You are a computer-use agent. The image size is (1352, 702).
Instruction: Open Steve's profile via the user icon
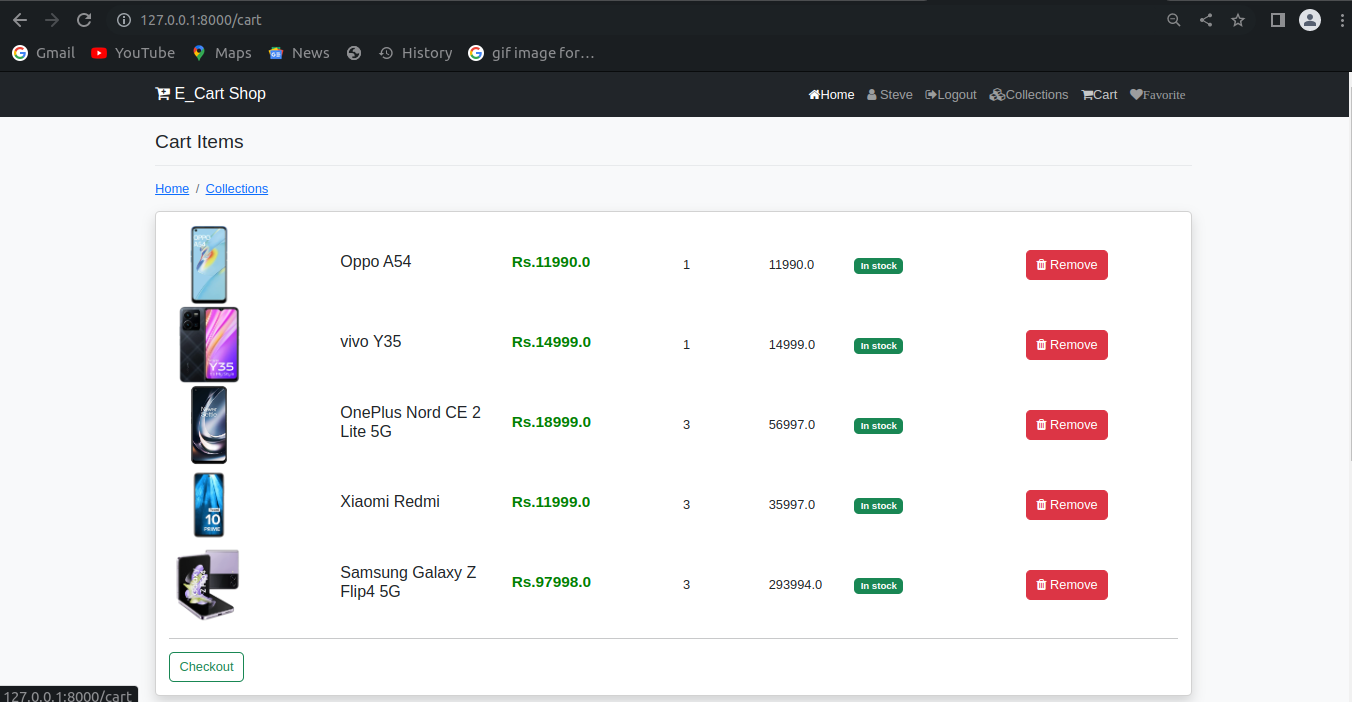[872, 94]
